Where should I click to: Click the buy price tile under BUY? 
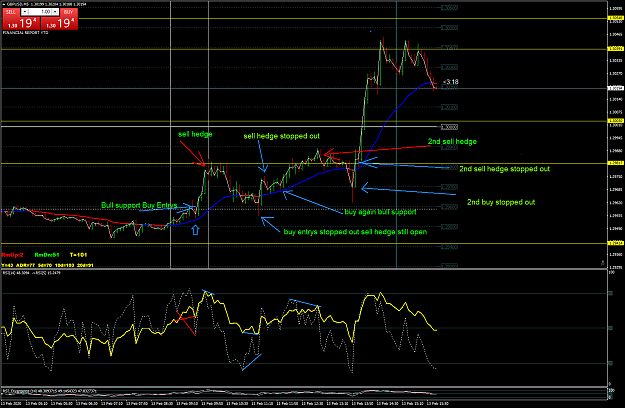59,23
